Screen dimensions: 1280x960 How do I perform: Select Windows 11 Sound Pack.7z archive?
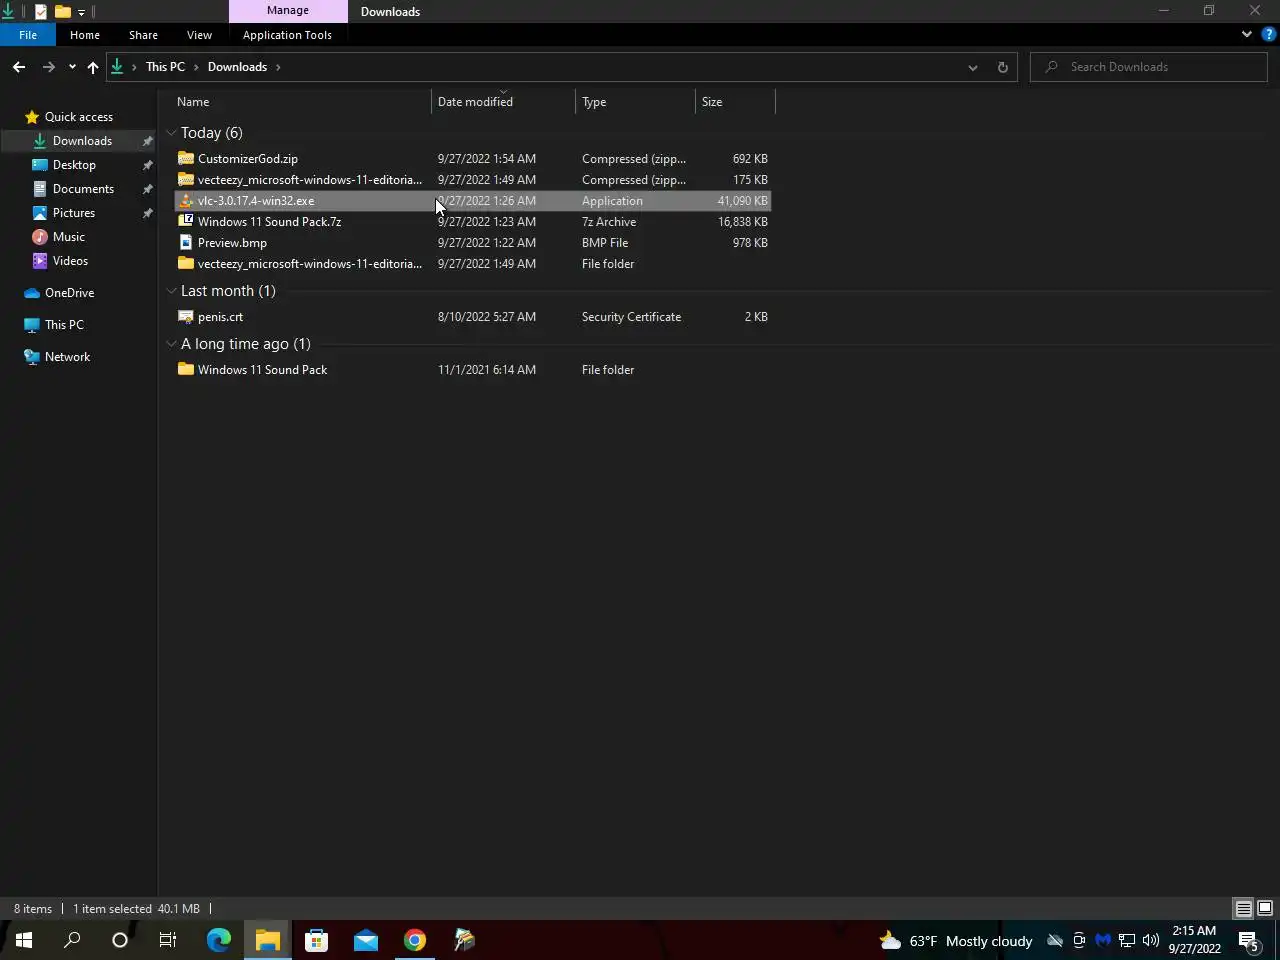[x=472, y=222]
